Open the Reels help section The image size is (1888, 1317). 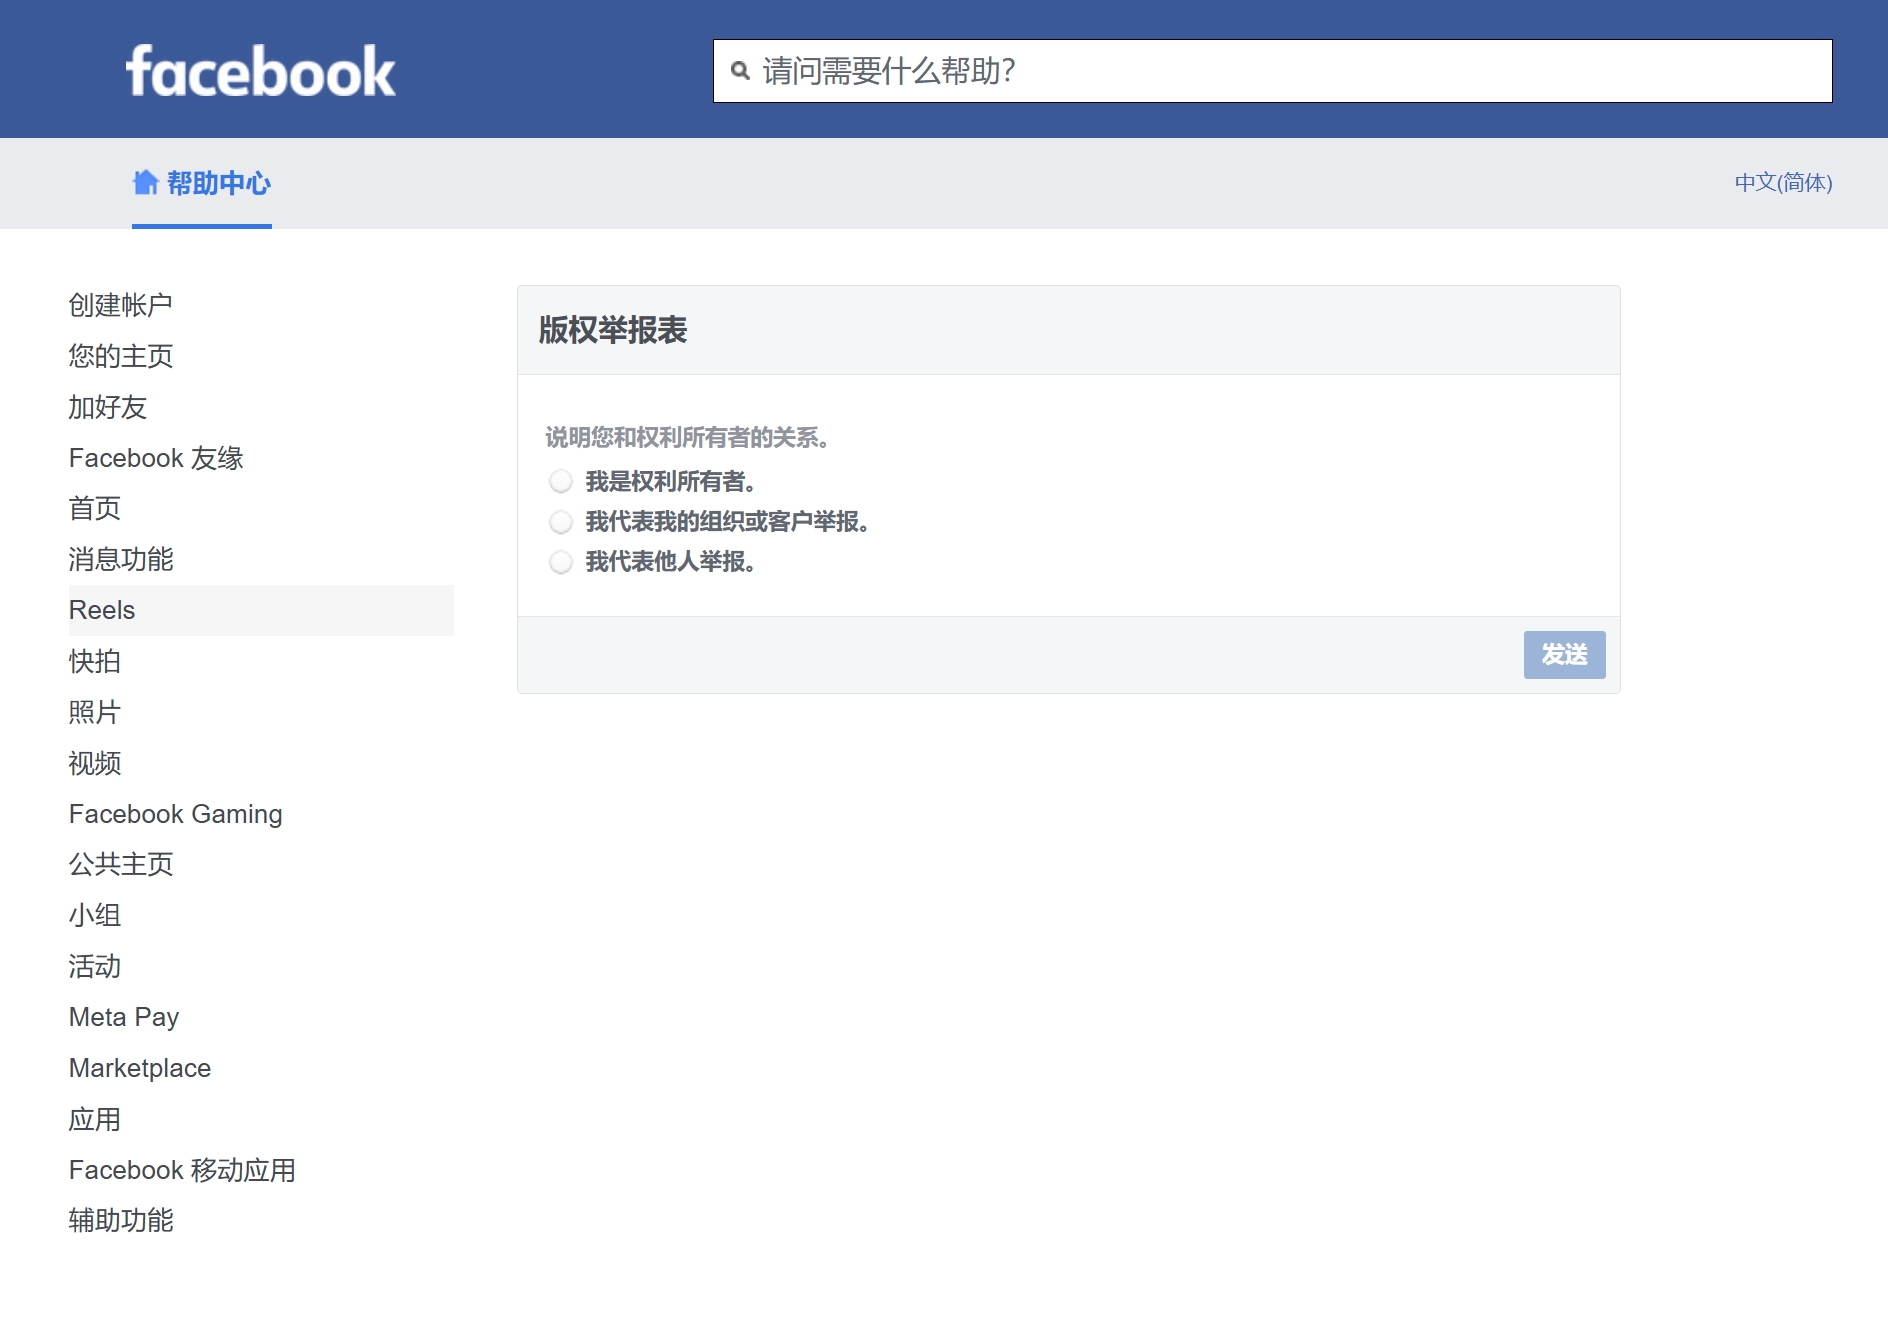[x=101, y=610]
